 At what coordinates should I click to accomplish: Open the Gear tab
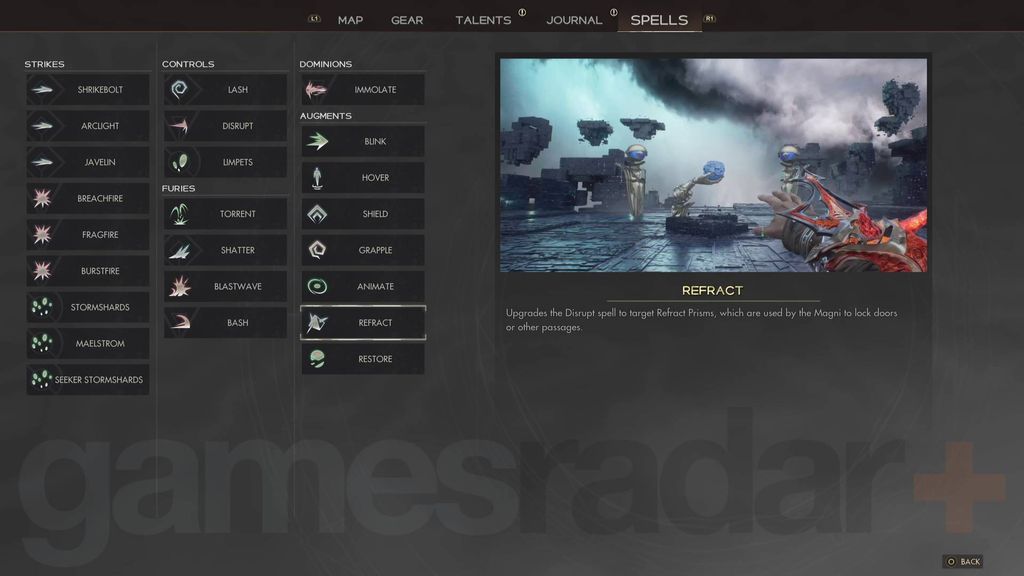point(407,20)
